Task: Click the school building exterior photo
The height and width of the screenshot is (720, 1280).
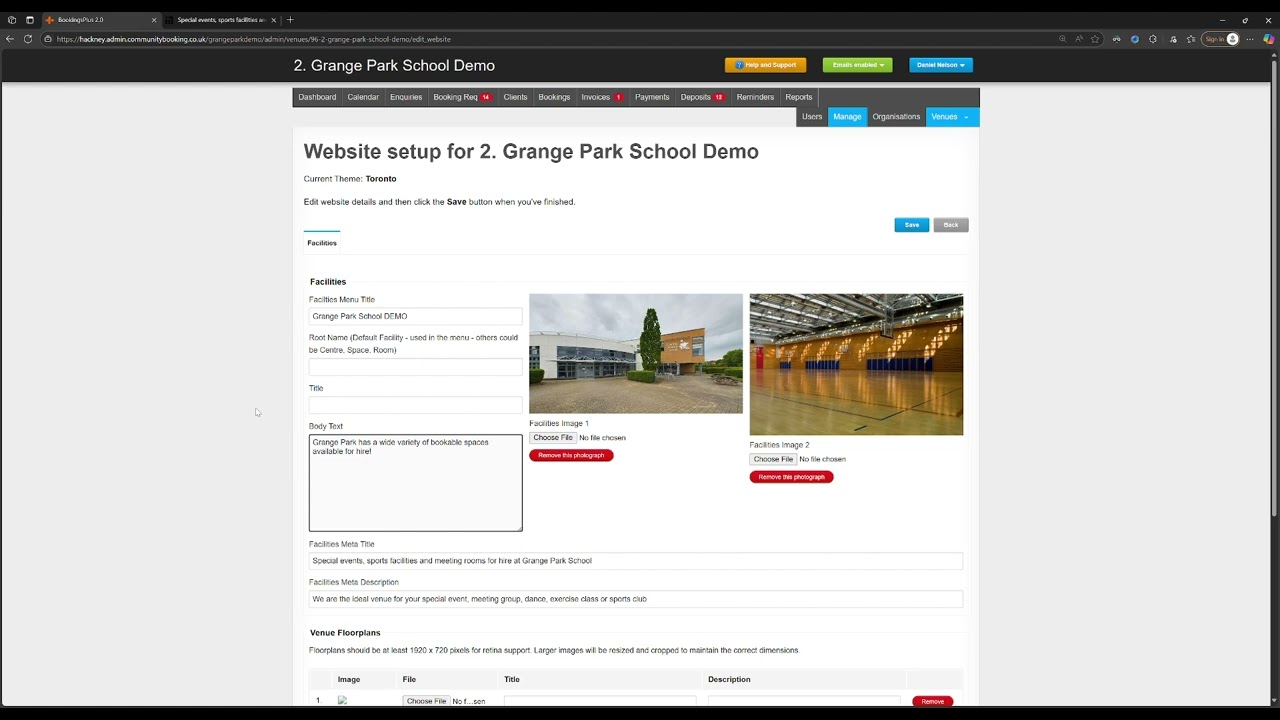Action: click(636, 354)
